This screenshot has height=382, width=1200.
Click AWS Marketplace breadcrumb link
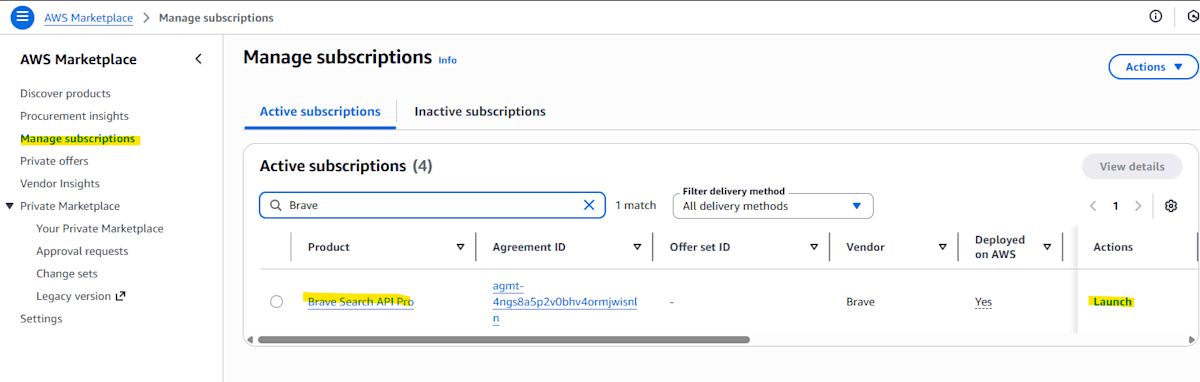pos(89,18)
